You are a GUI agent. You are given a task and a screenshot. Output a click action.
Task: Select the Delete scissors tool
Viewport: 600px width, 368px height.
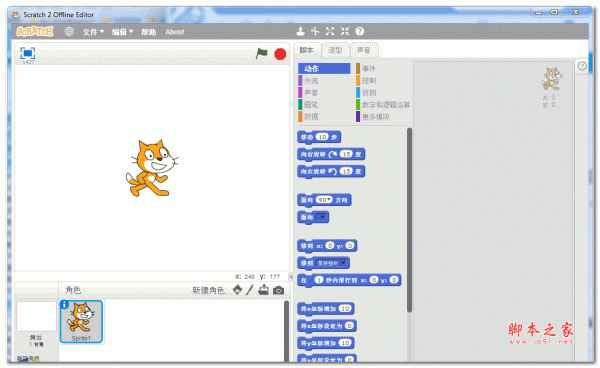pos(315,31)
